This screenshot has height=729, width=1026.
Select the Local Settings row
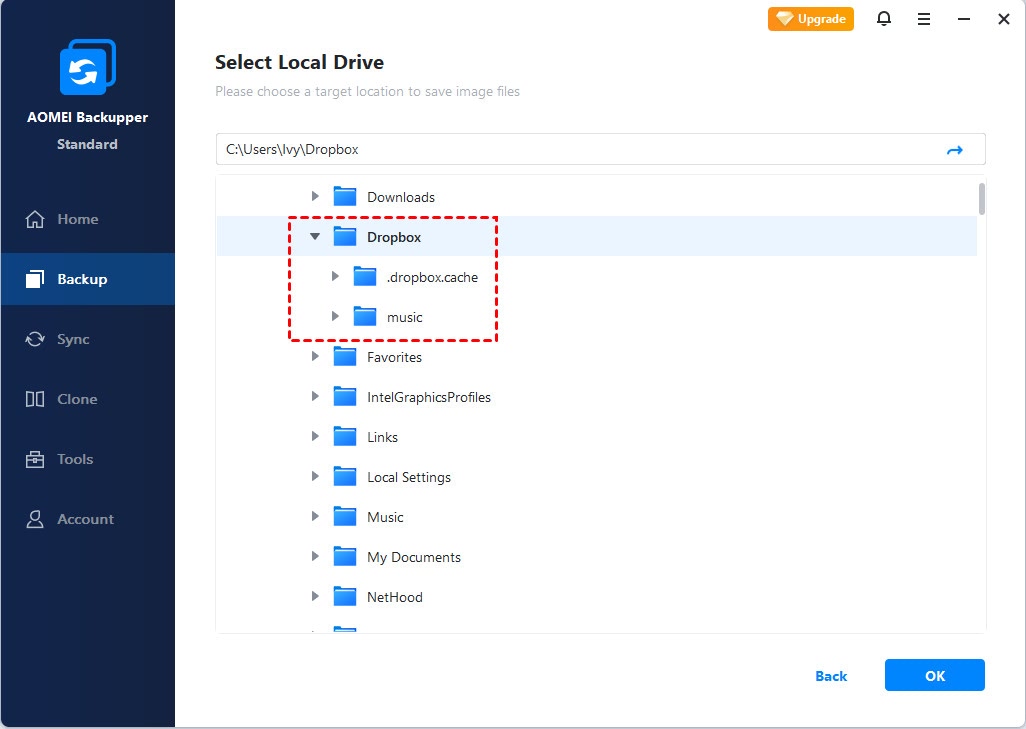[x=597, y=476]
